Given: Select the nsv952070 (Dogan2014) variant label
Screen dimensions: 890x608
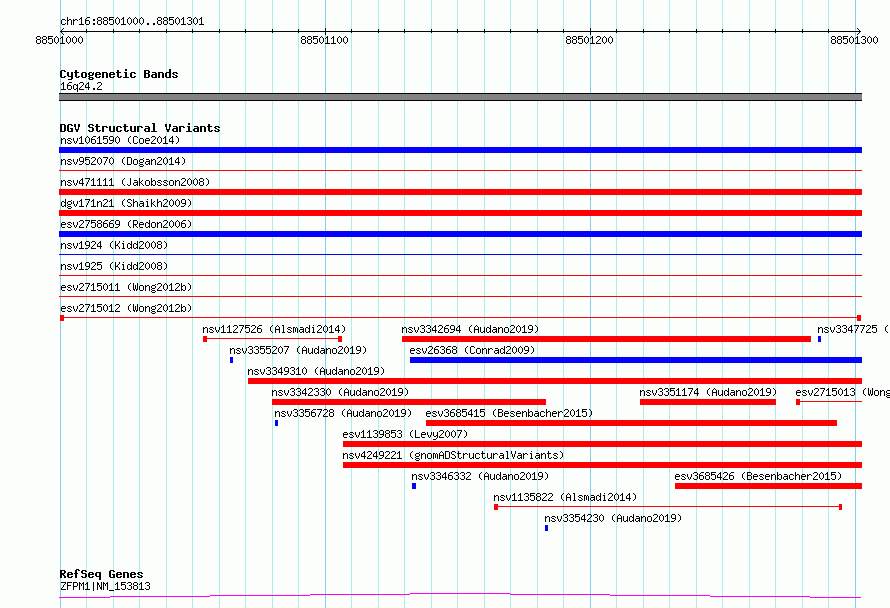Looking at the screenshot, I should tap(123, 161).
